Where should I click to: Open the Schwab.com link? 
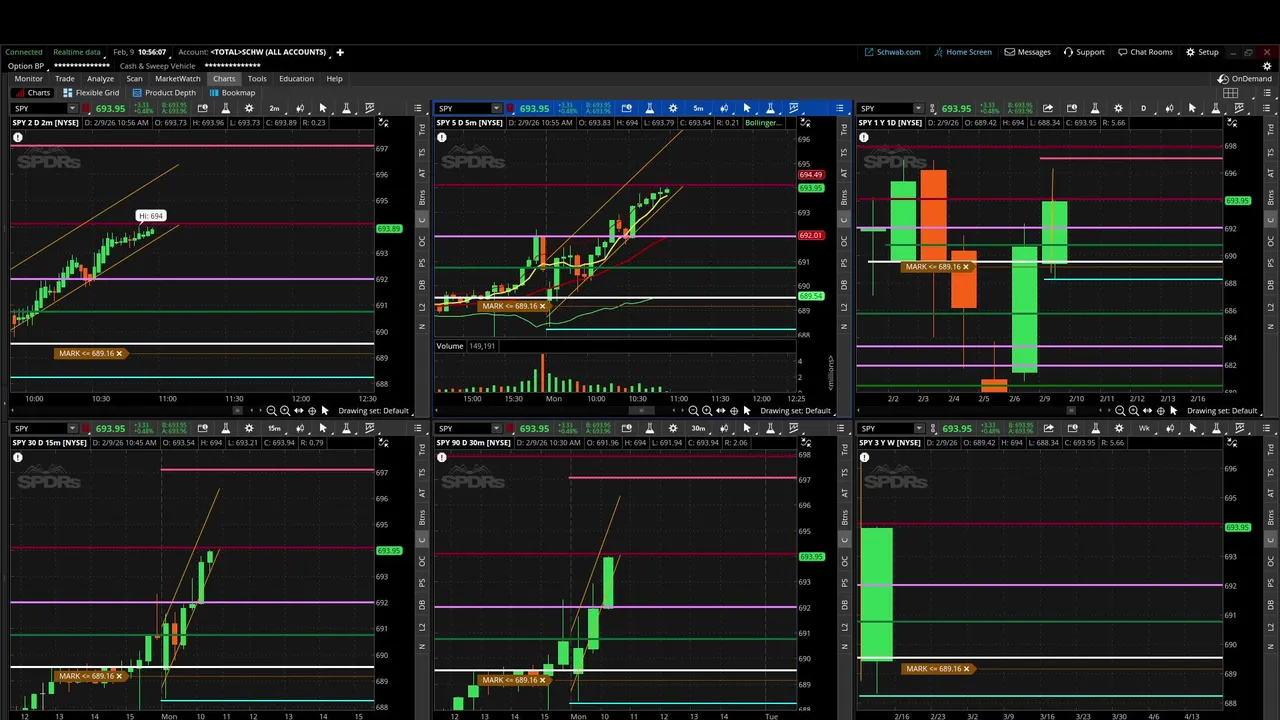892,52
